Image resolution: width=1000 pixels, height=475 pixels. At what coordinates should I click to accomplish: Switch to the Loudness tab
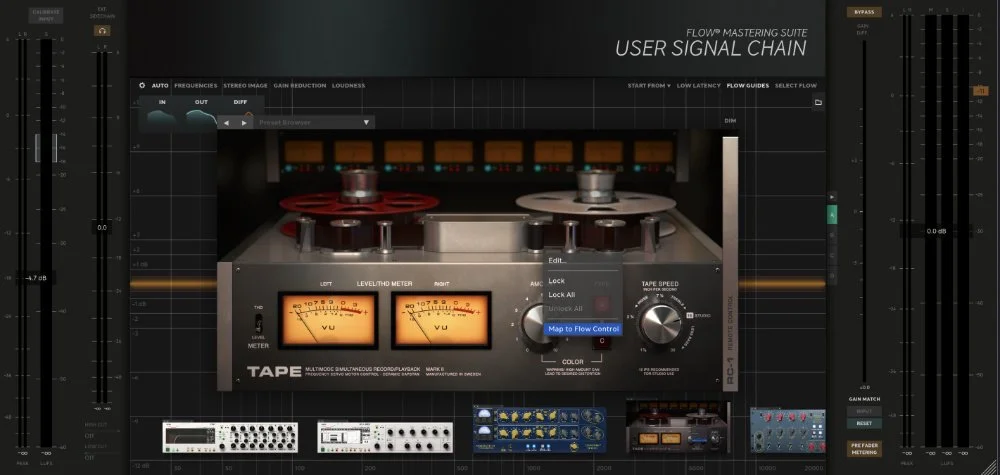tap(348, 85)
